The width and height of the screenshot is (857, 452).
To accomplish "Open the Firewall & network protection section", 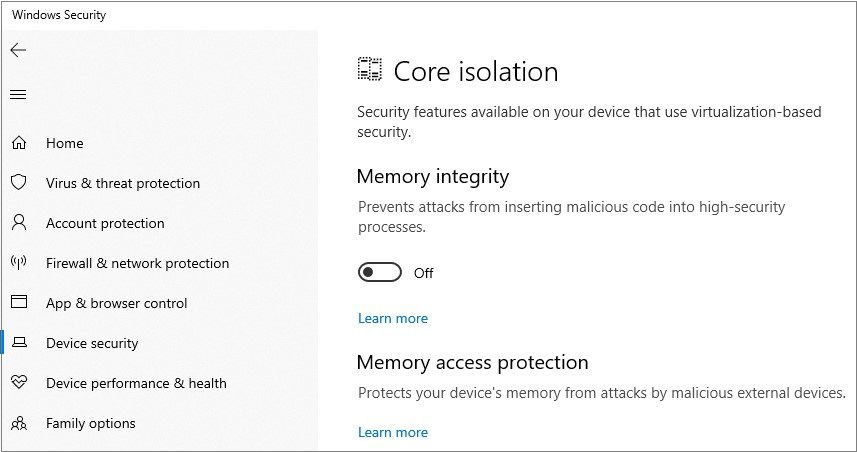I will pyautogui.click(x=137, y=263).
